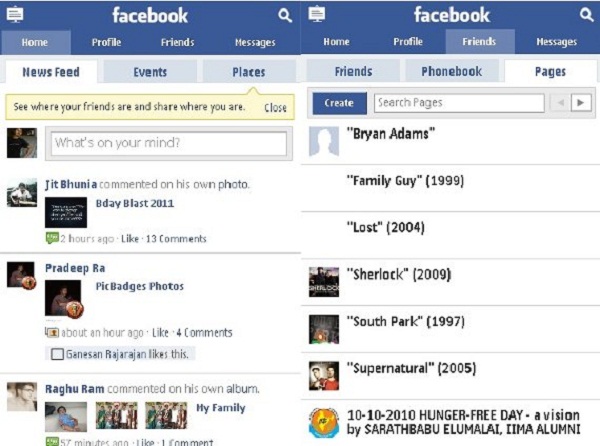Select the Phonebook tab
The width and height of the screenshot is (600, 446).
point(452,71)
